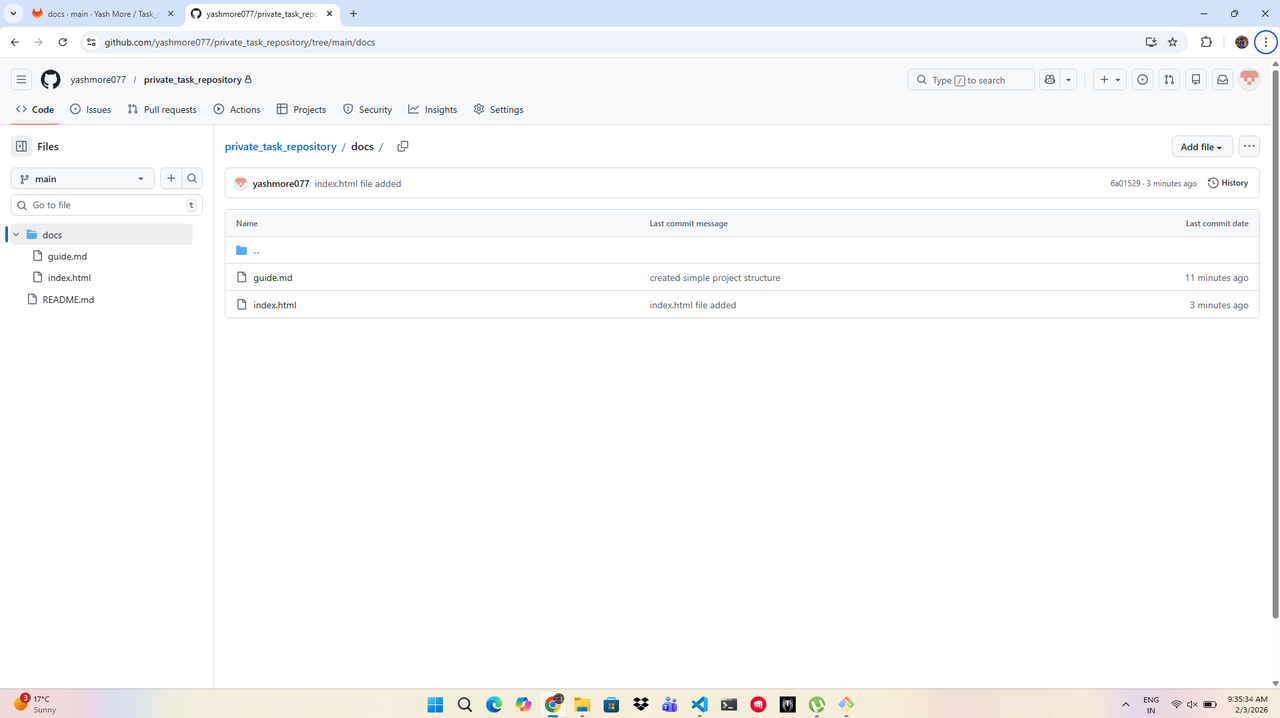Open the Windows Start button
The width and height of the screenshot is (1280, 718).
(435, 704)
